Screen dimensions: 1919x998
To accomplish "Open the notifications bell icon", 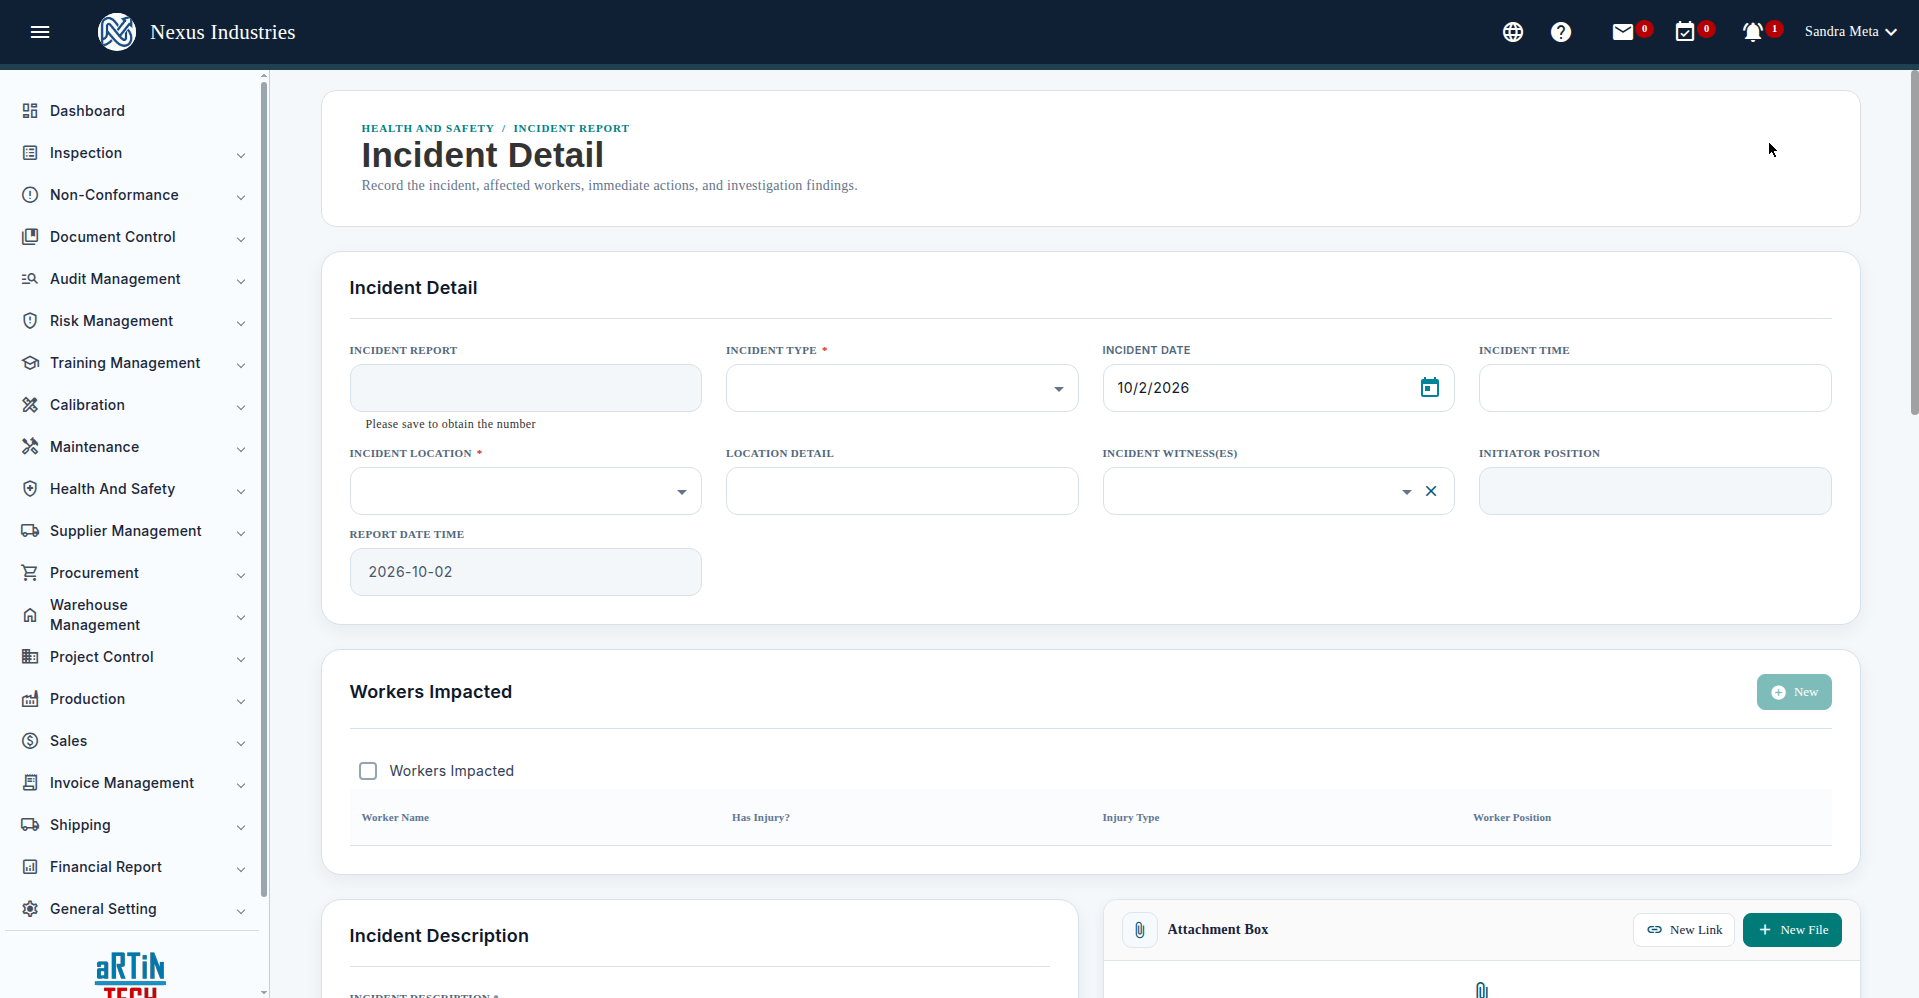I will coord(1752,32).
